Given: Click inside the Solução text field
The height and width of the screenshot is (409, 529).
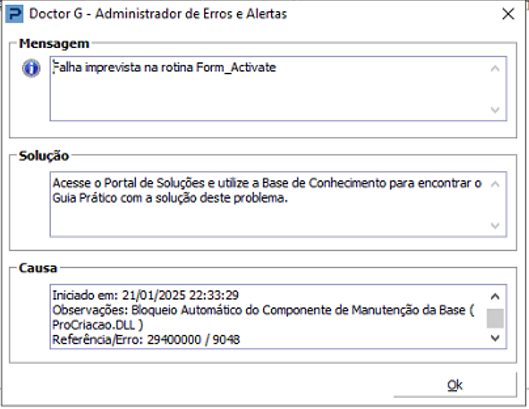Looking at the screenshot, I should pyautogui.click(x=278, y=204).
